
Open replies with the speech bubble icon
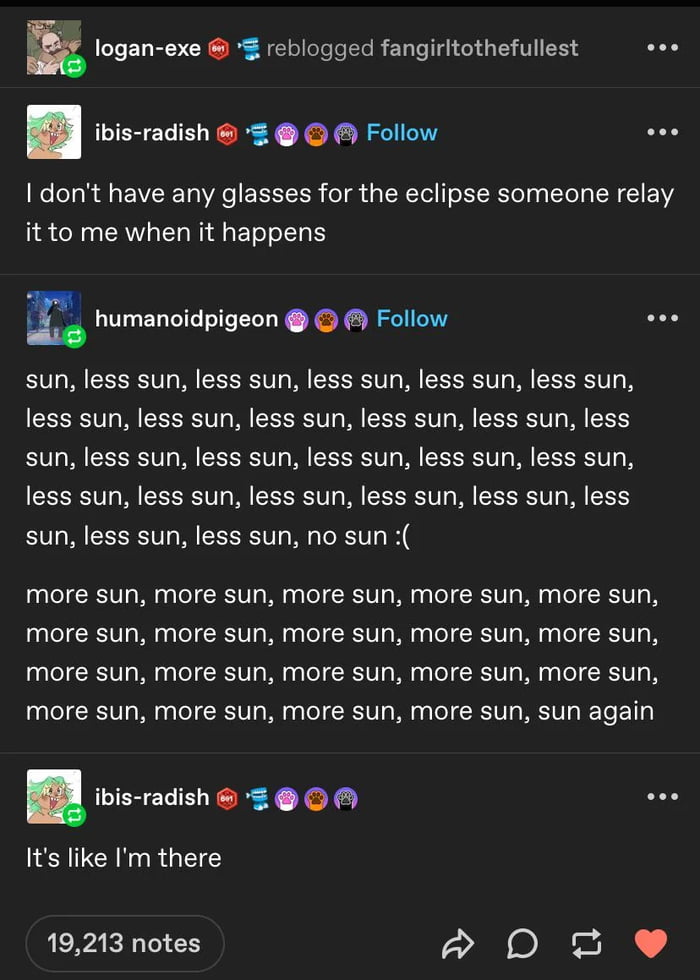pos(522,943)
